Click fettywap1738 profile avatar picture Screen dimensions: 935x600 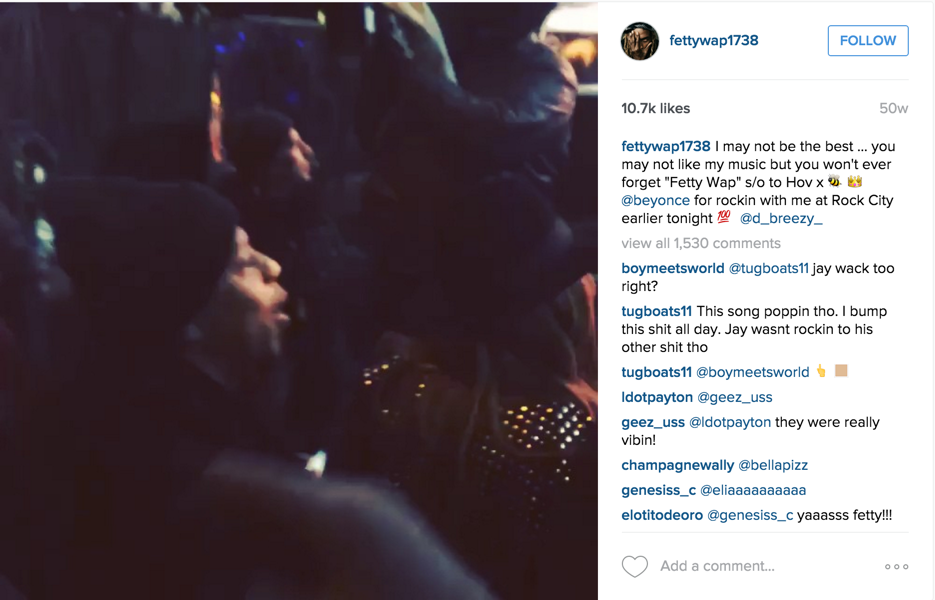(x=640, y=41)
